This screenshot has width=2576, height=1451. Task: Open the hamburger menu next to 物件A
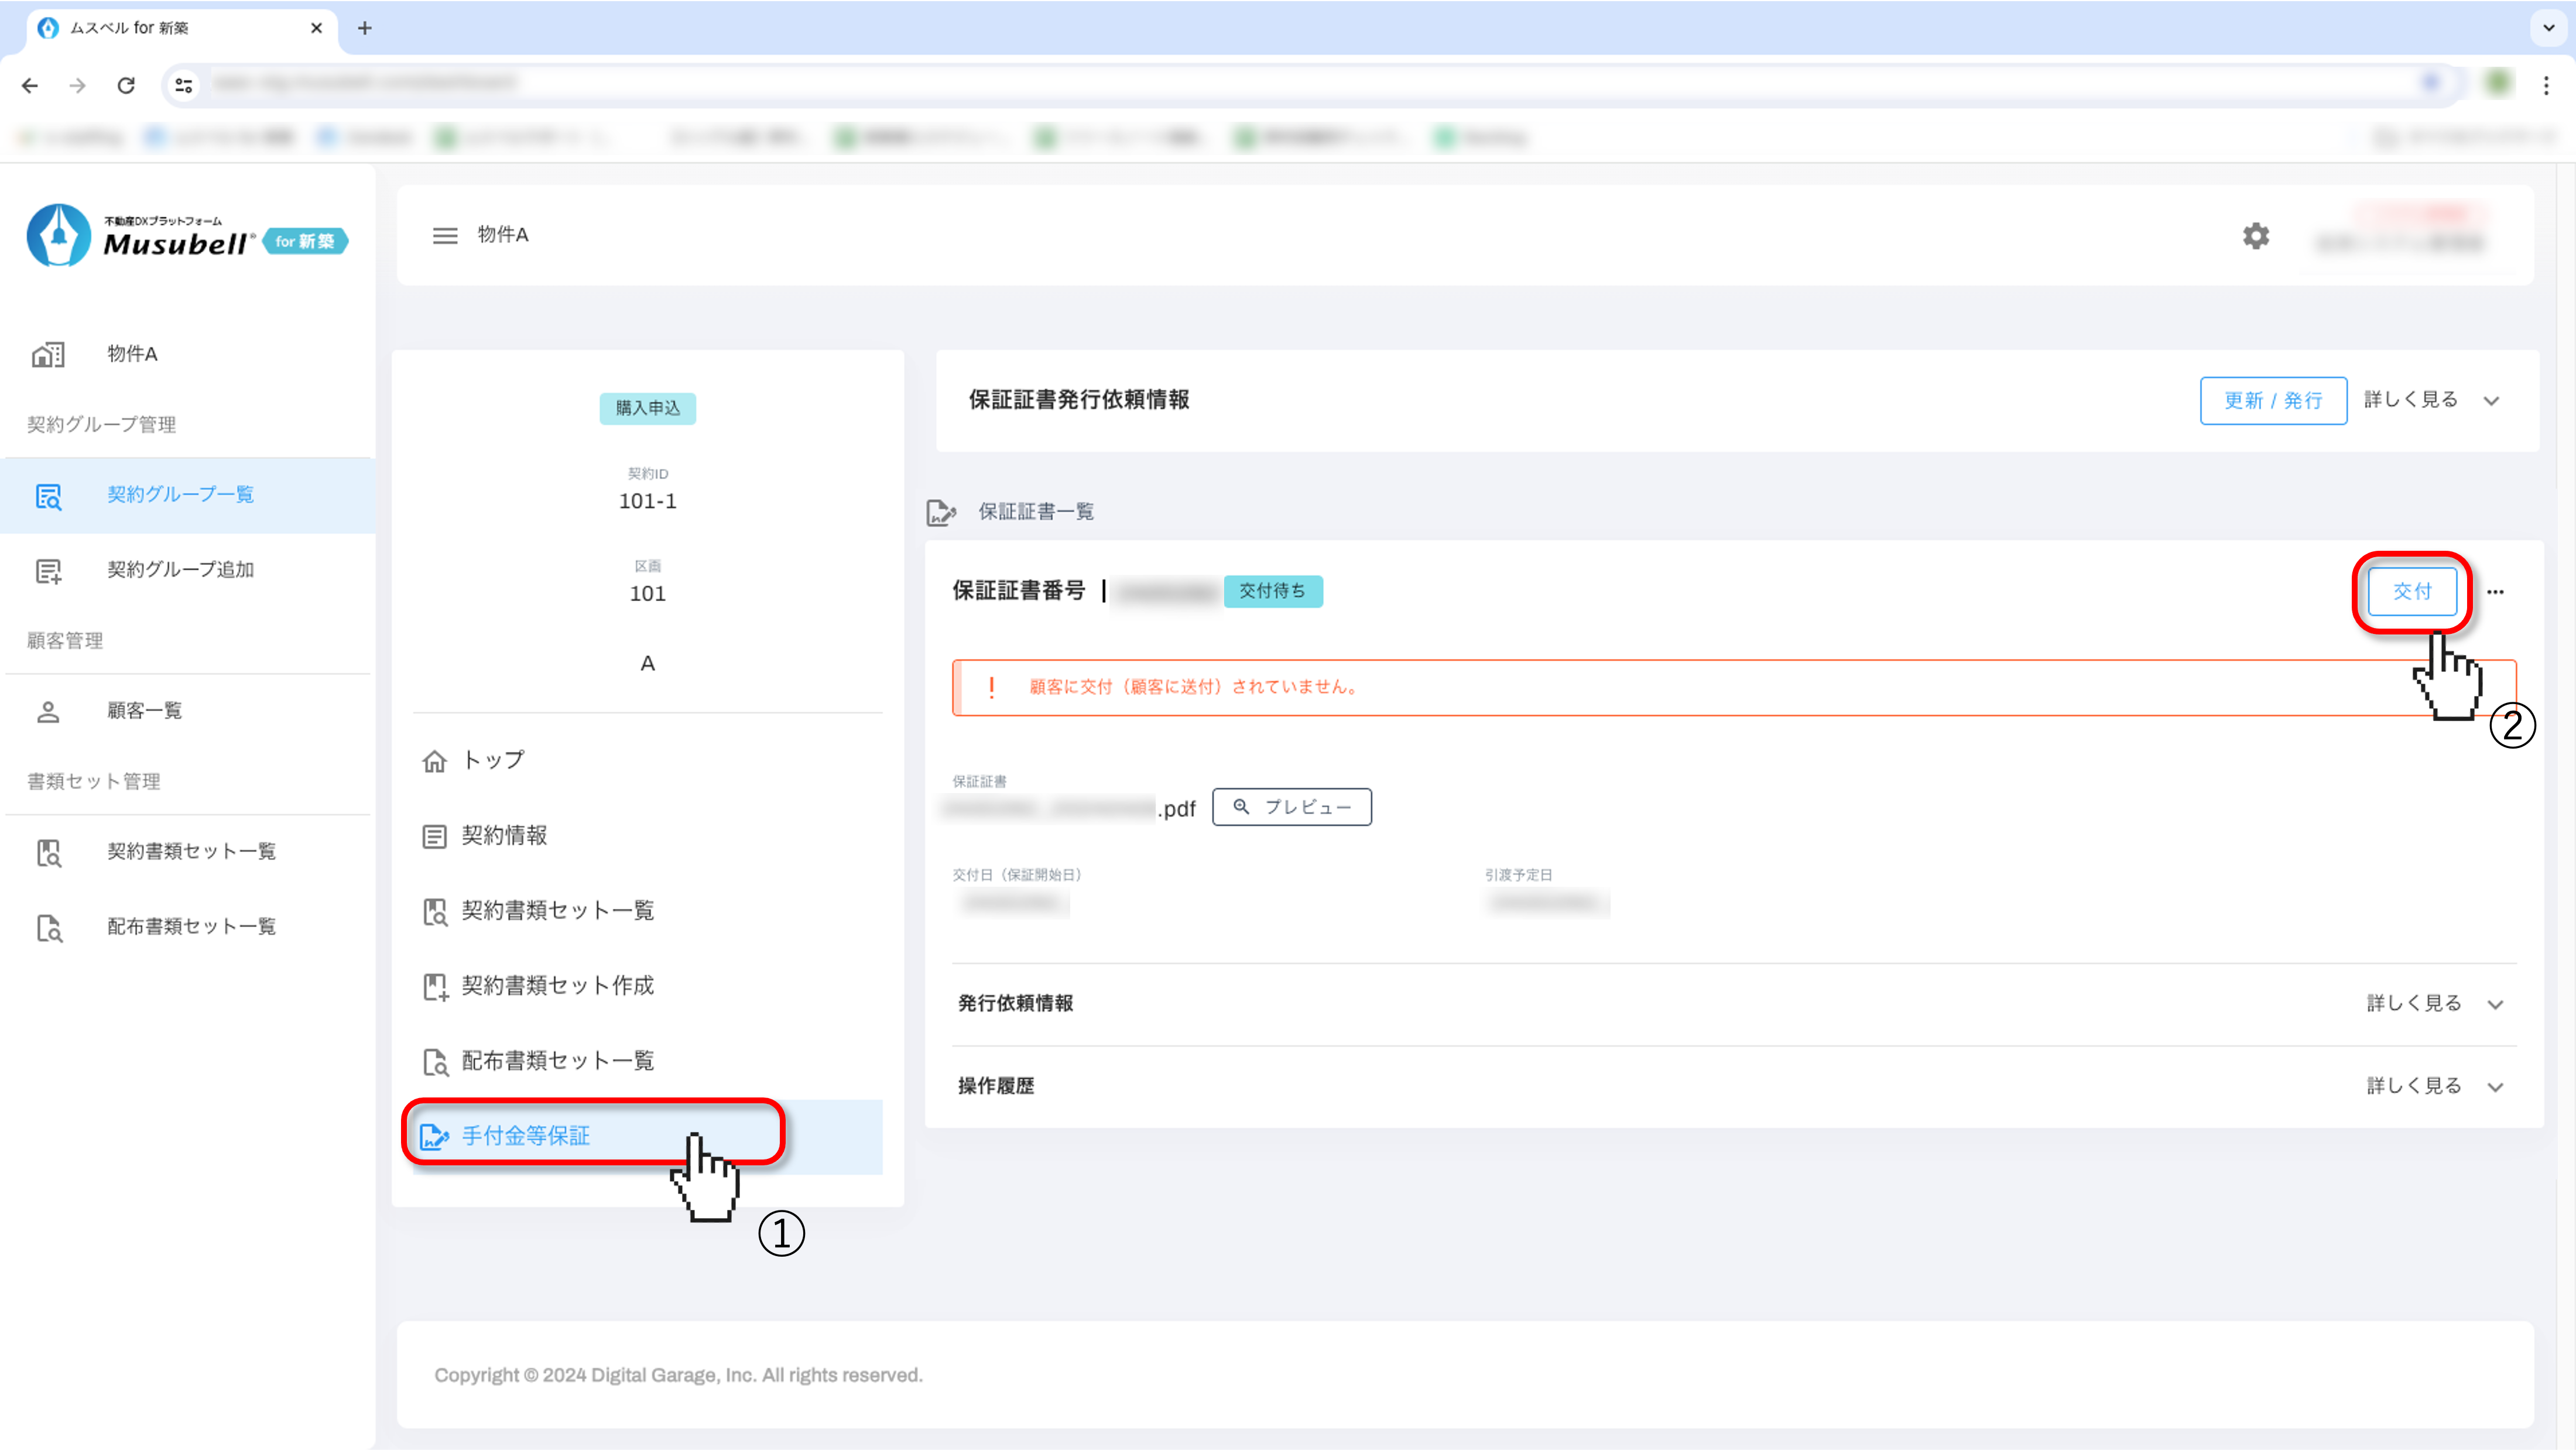[445, 235]
